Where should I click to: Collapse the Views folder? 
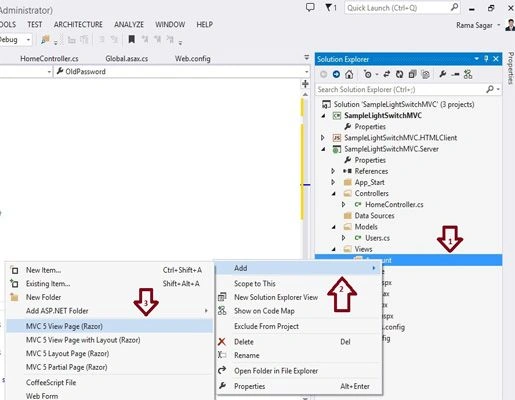click(x=334, y=249)
